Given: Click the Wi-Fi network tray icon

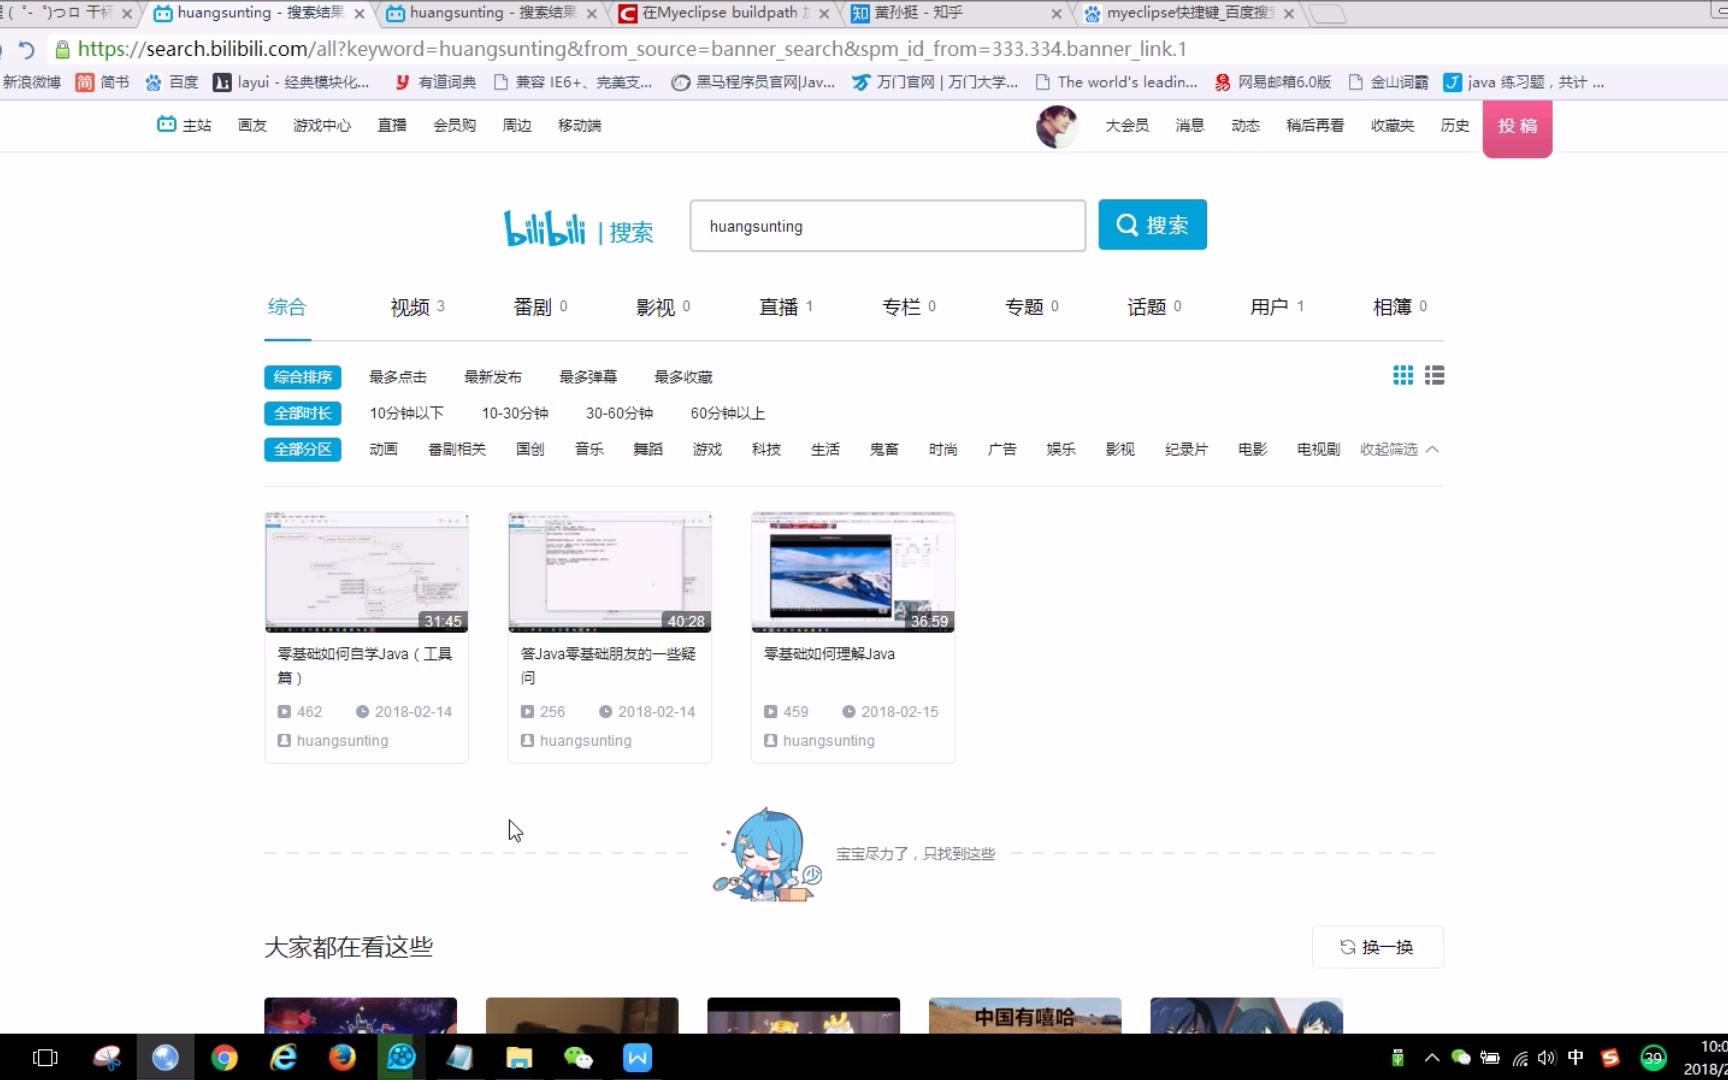Looking at the screenshot, I should pos(1519,1058).
